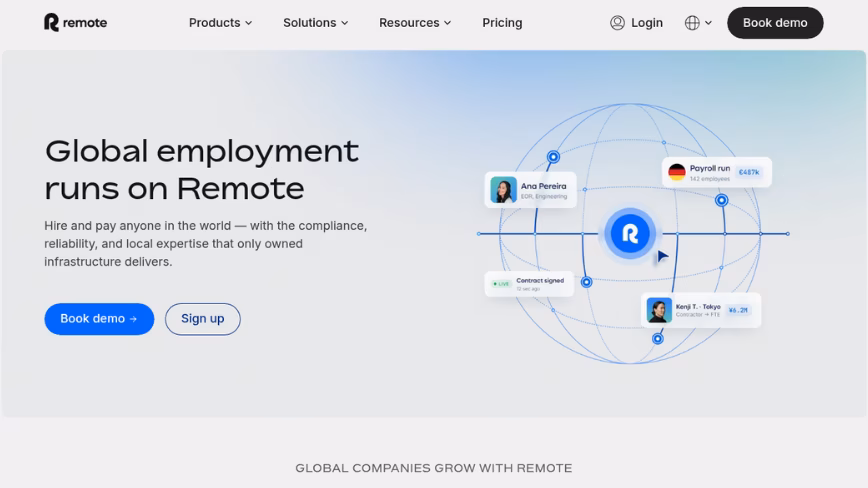This screenshot has width=868, height=488.
Task: Click the green LIVE badge
Action: [502, 284]
